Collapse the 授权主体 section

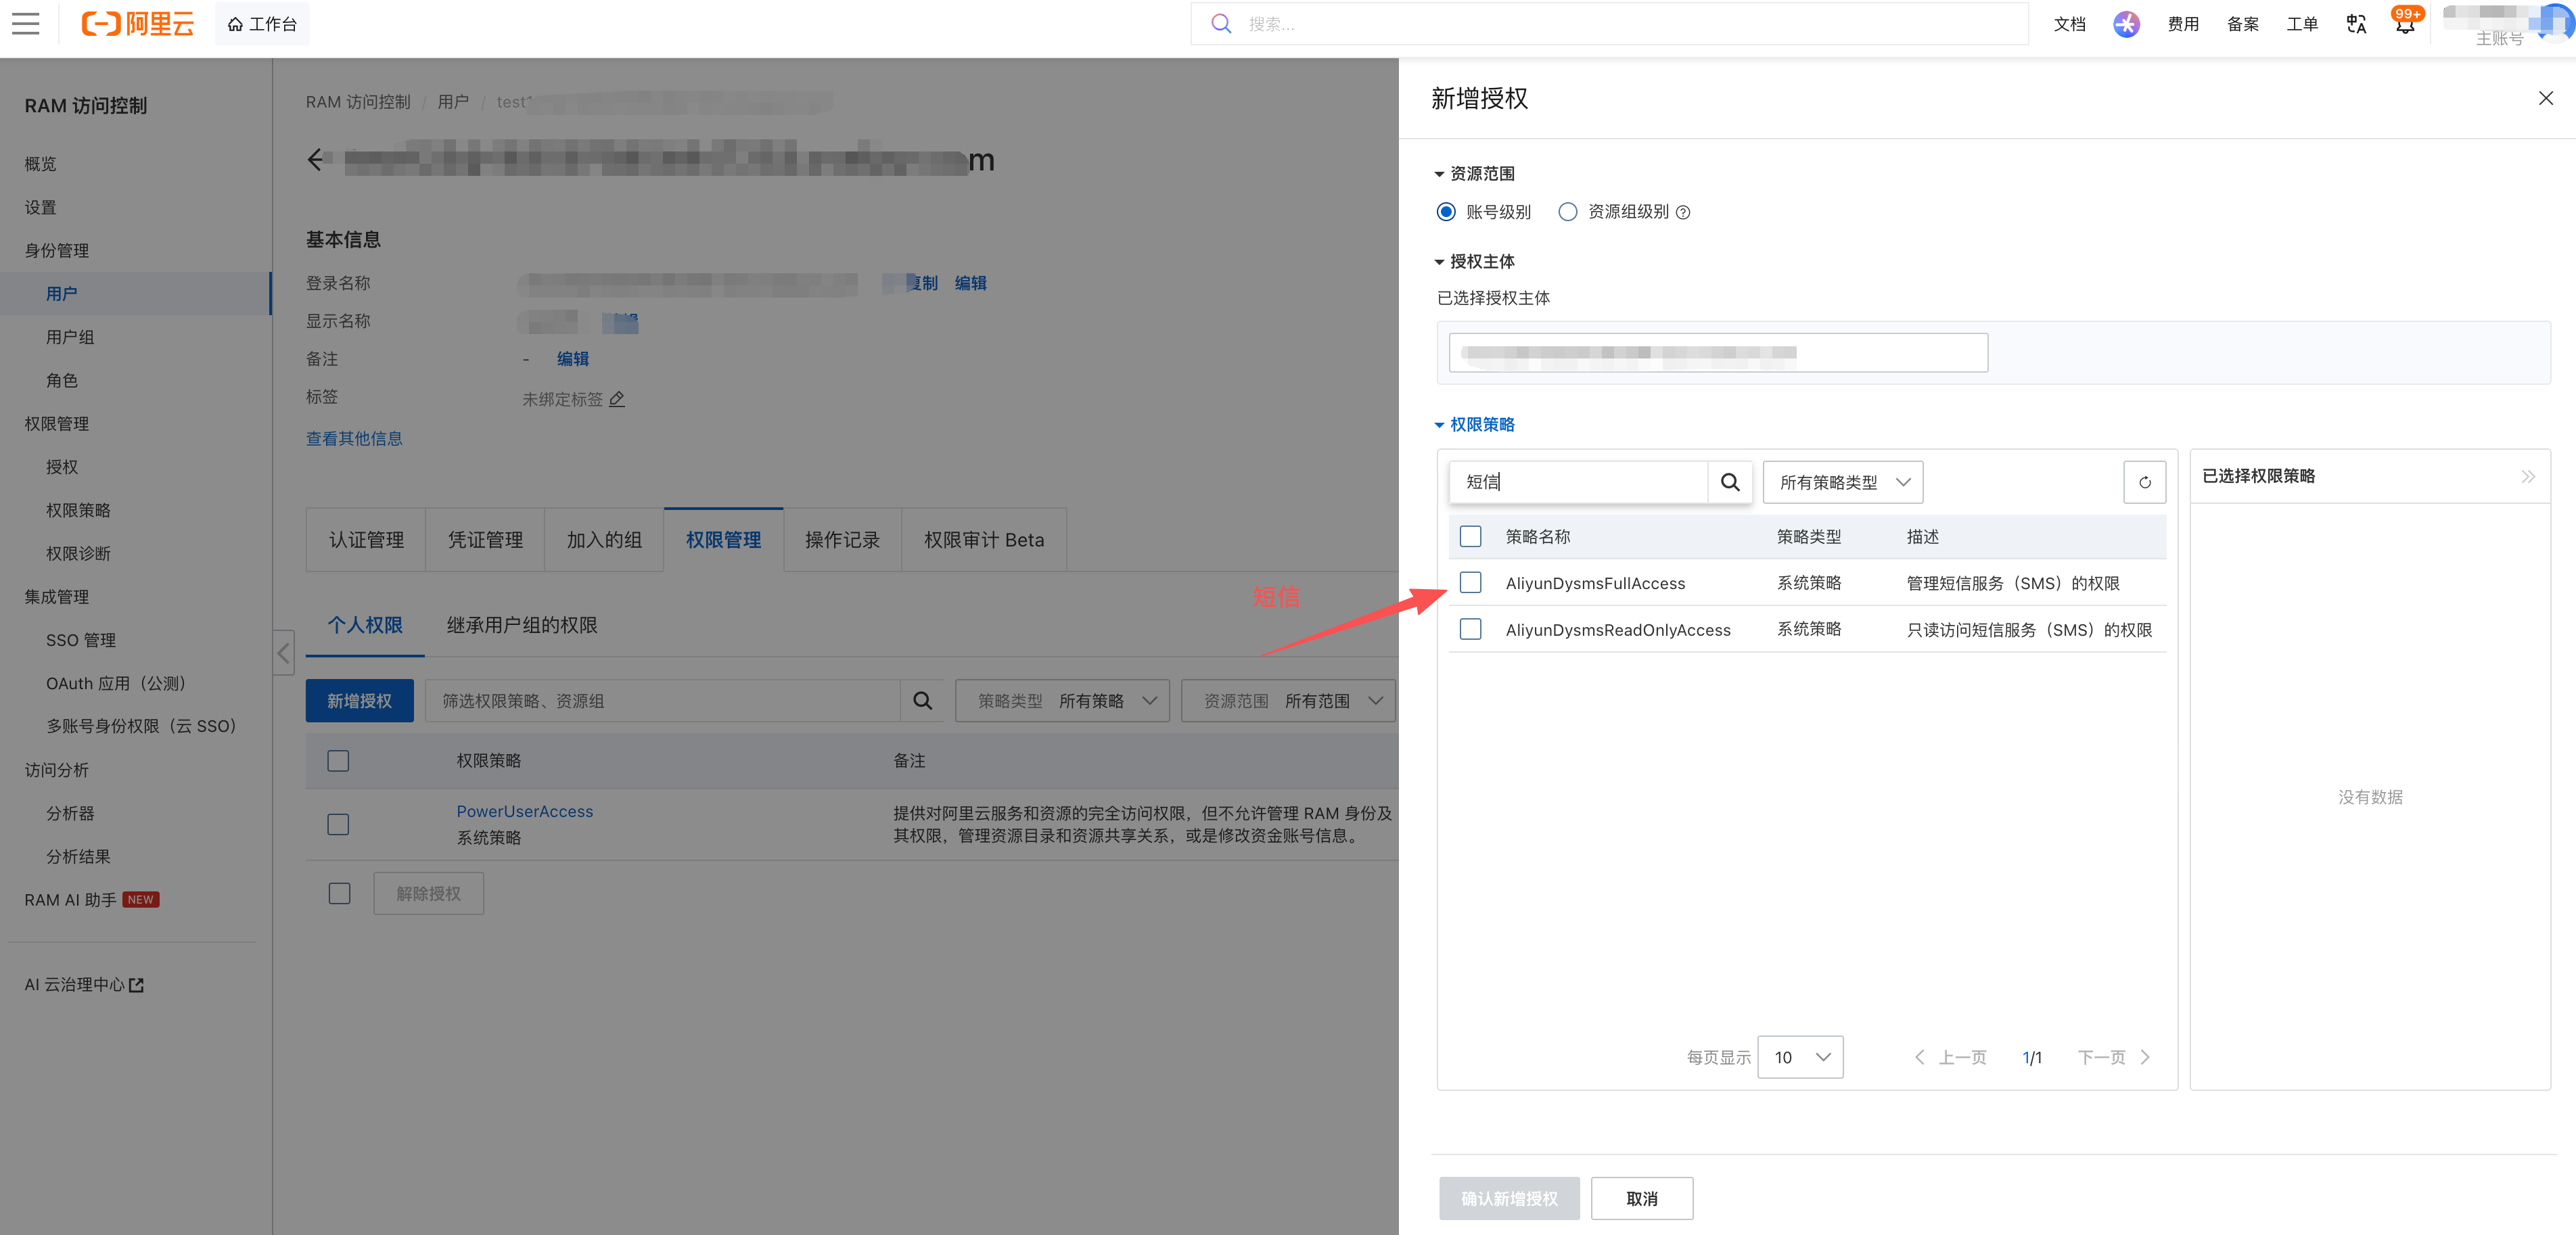(x=1474, y=262)
